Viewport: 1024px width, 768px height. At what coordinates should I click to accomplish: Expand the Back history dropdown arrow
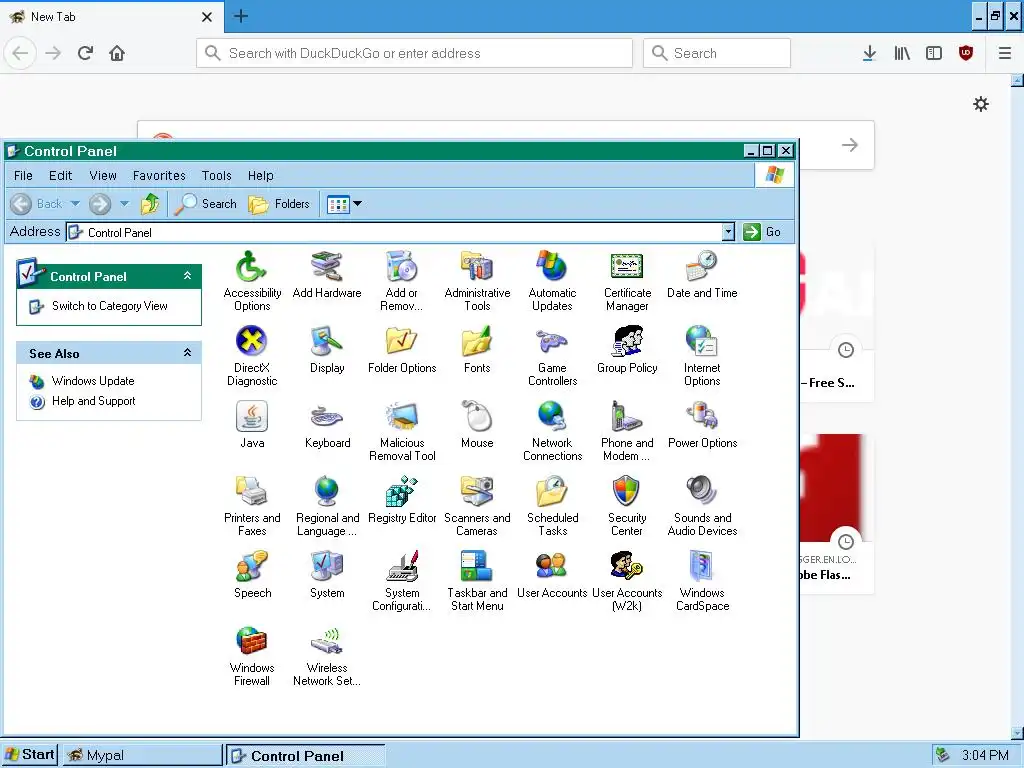tap(75, 204)
